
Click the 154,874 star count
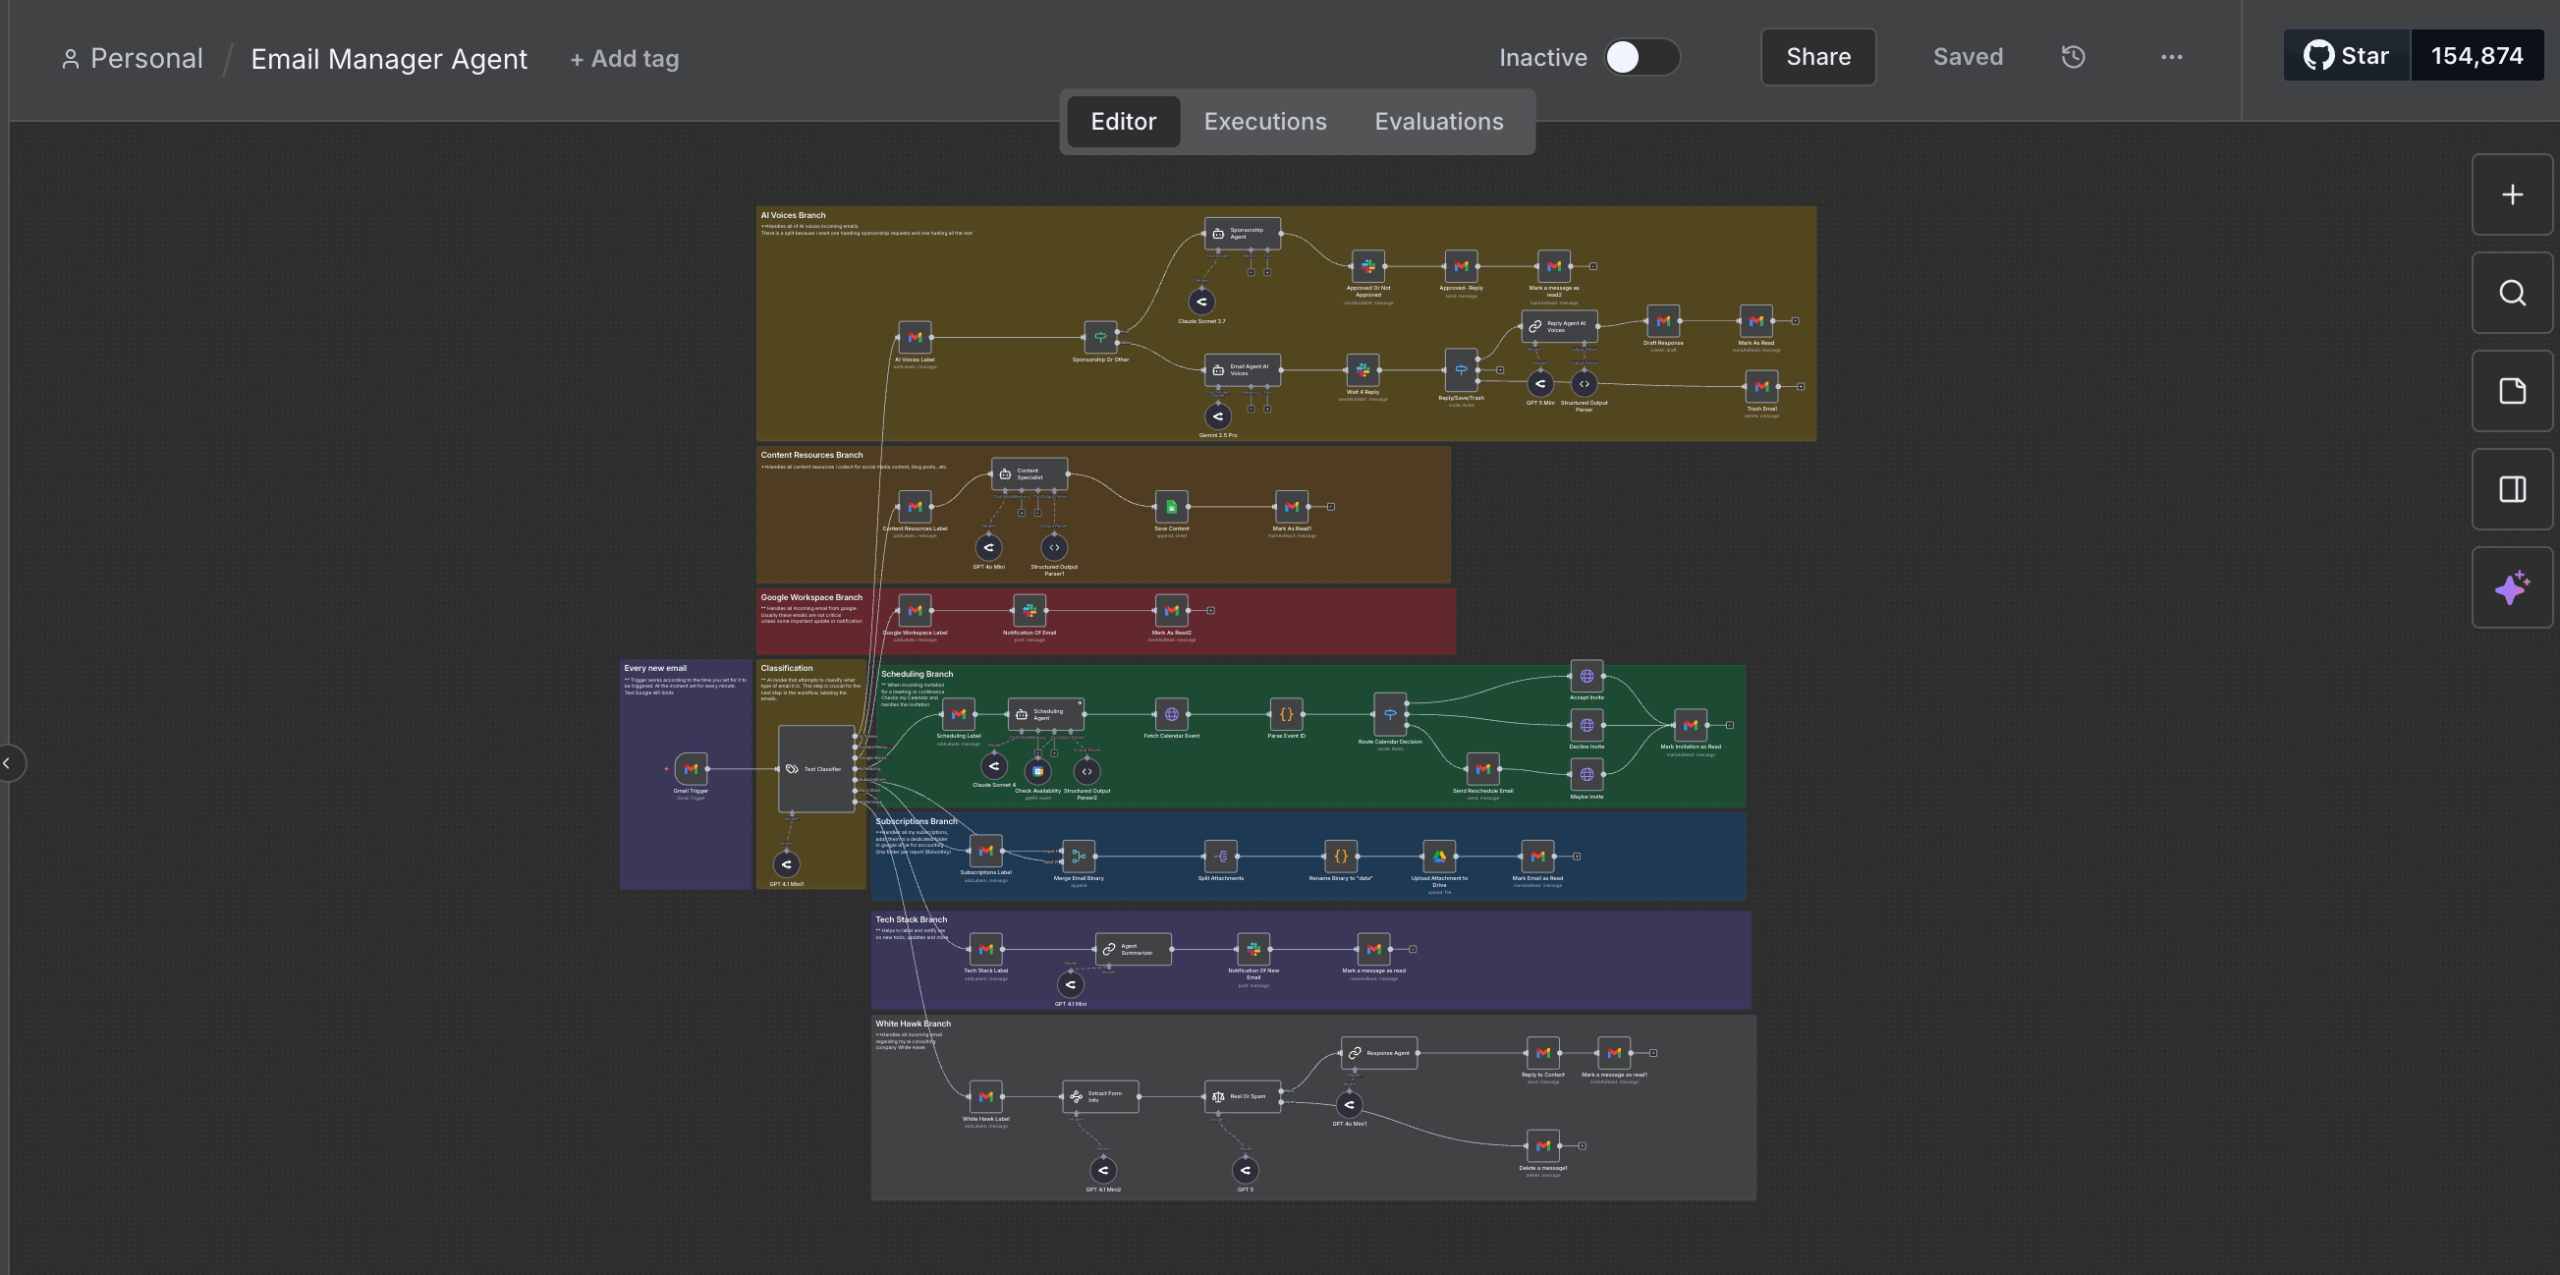2476,56
